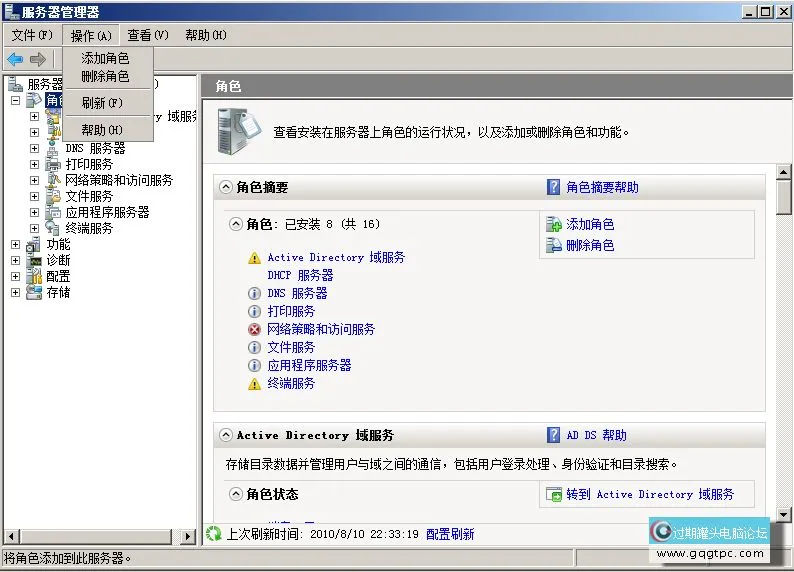The width and height of the screenshot is (794, 572).
Task: Click the right pane scrollbar down arrow
Action: tap(783, 515)
